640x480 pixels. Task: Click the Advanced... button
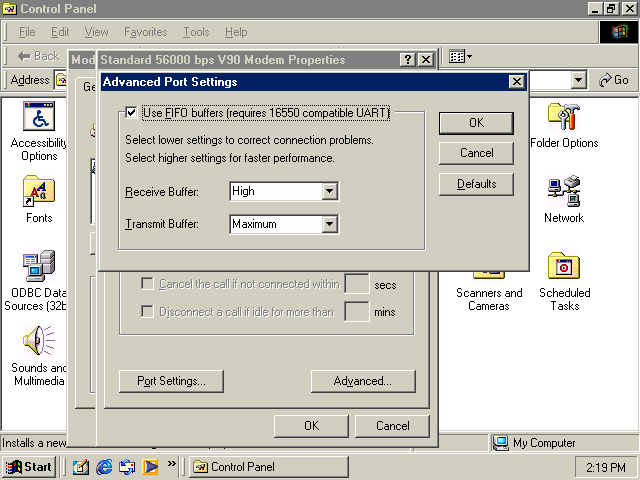(x=363, y=381)
